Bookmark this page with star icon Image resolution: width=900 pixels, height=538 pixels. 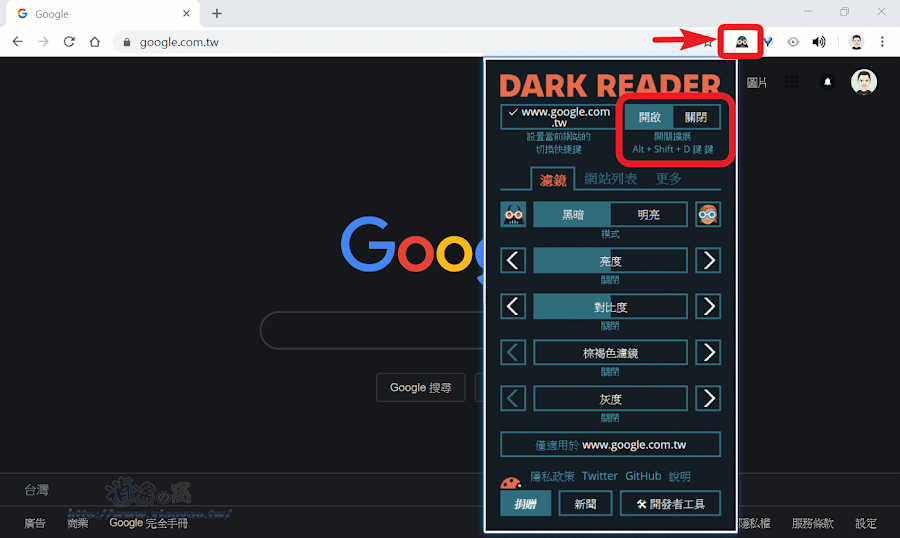click(x=709, y=42)
